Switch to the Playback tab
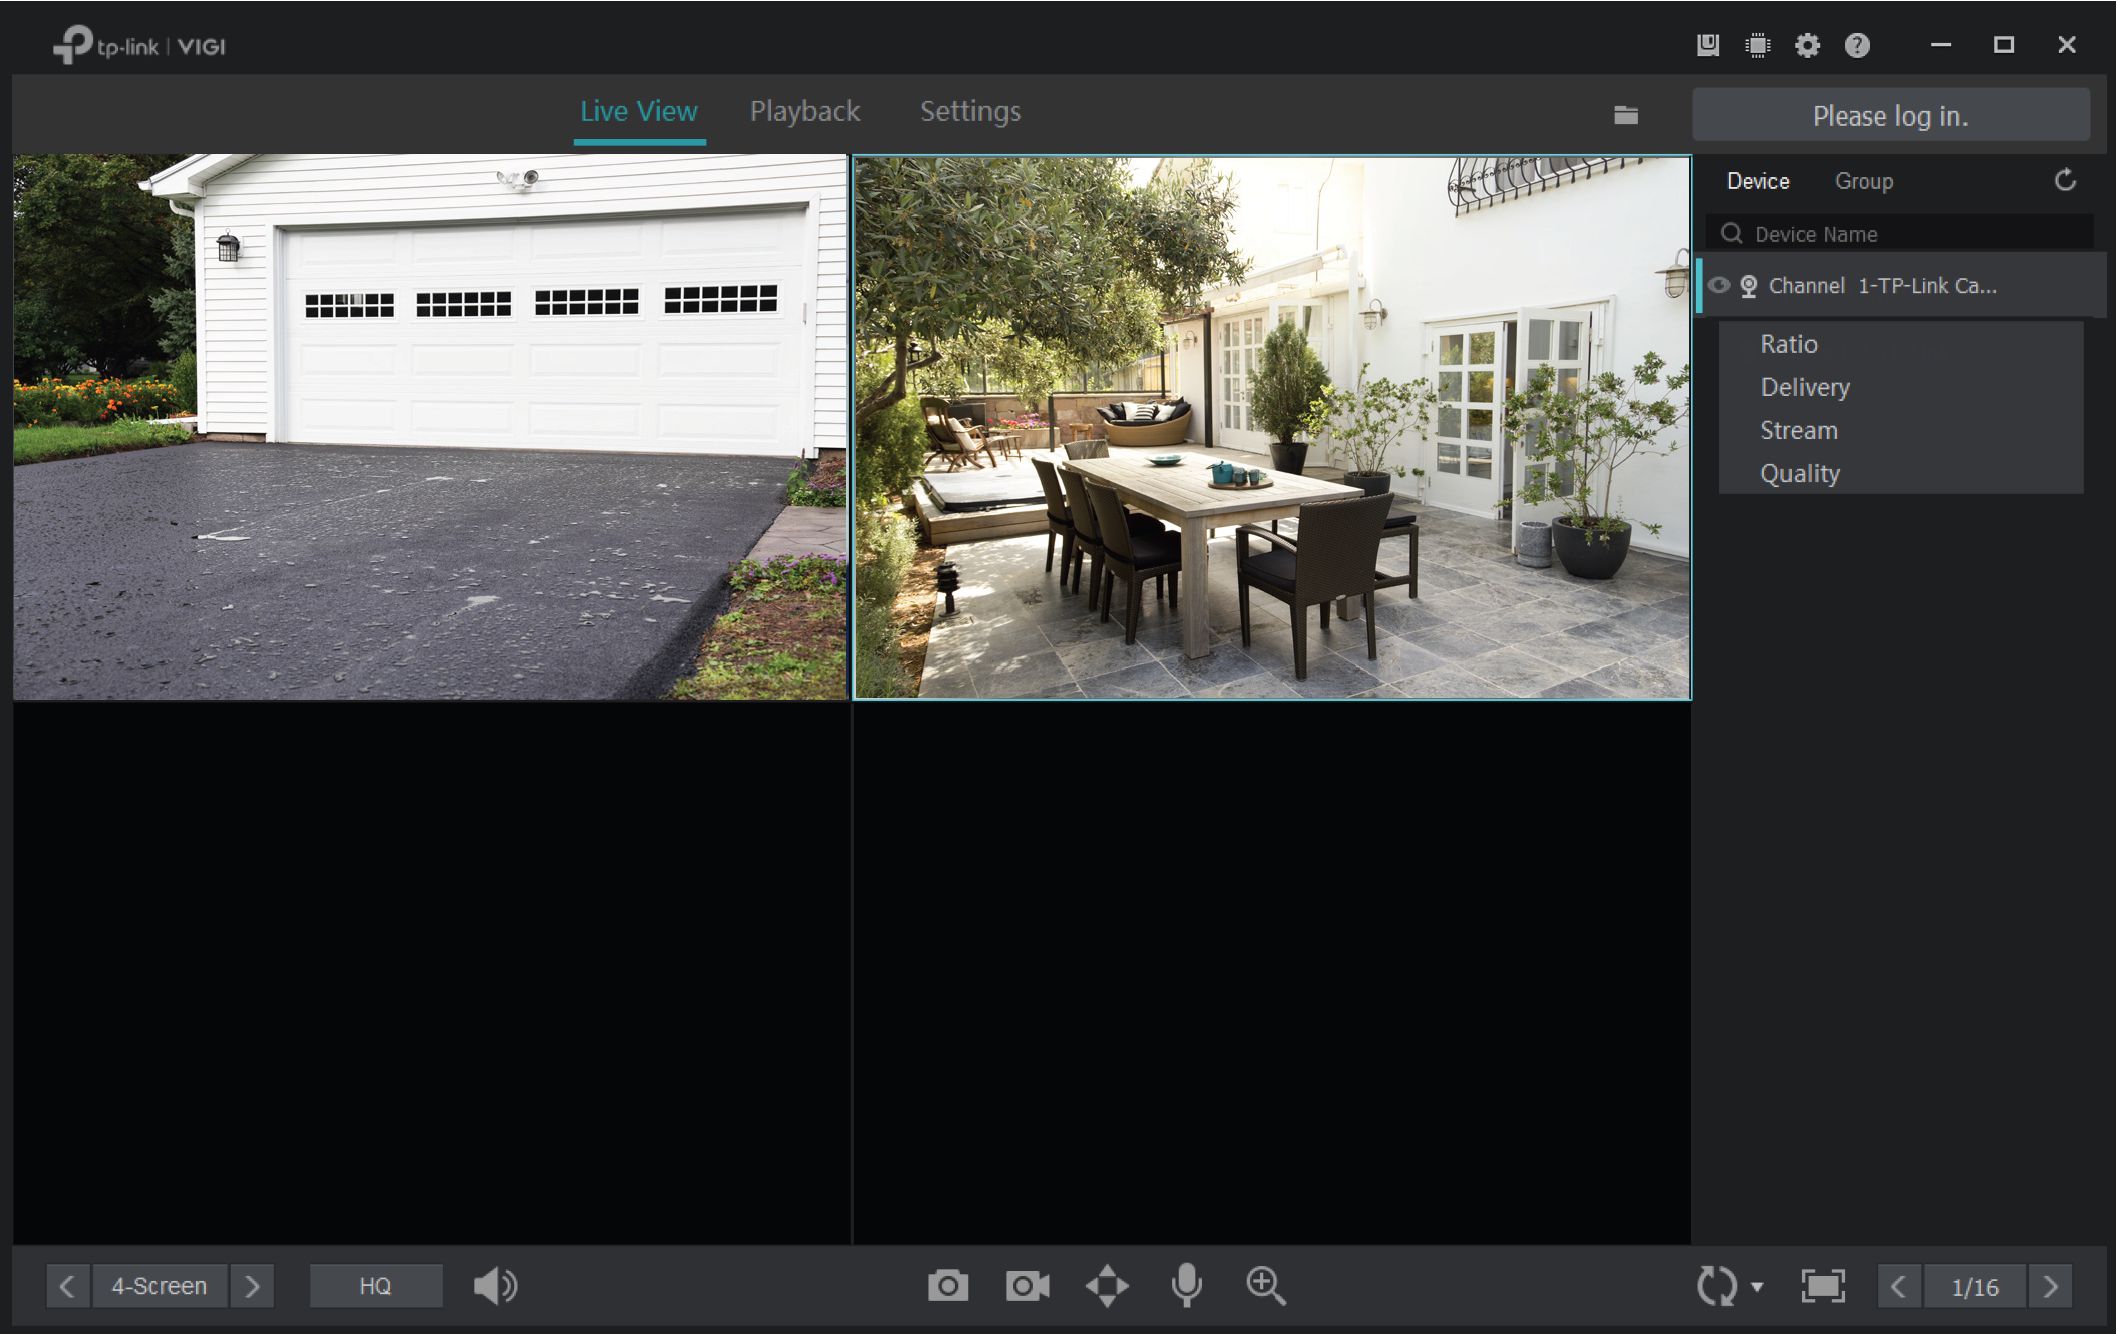 (x=804, y=111)
